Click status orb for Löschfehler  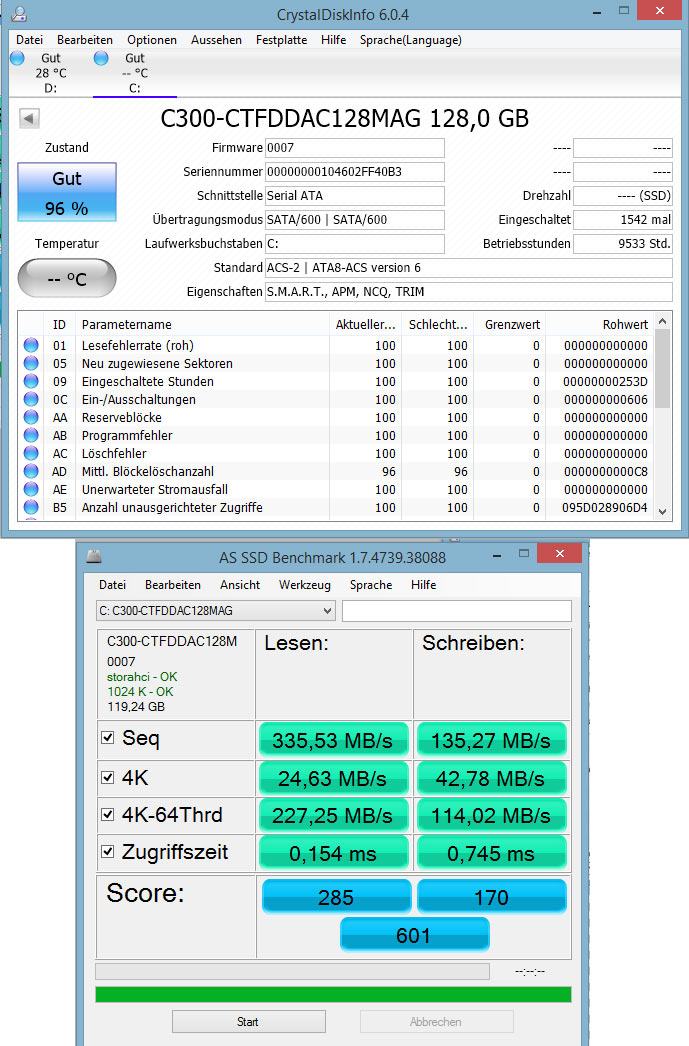click(31, 453)
